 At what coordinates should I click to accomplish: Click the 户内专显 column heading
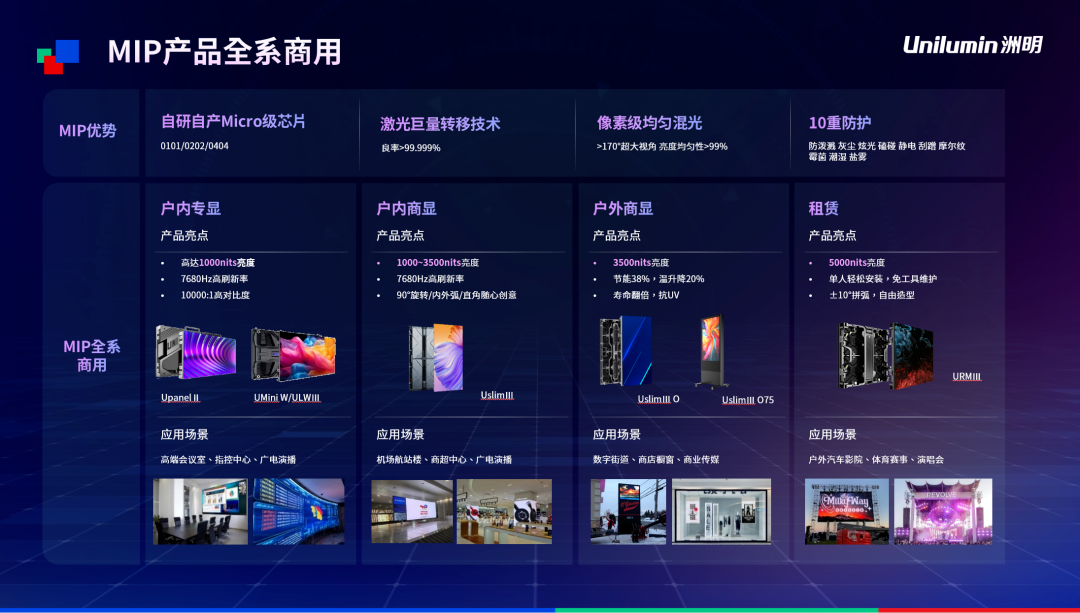191,208
